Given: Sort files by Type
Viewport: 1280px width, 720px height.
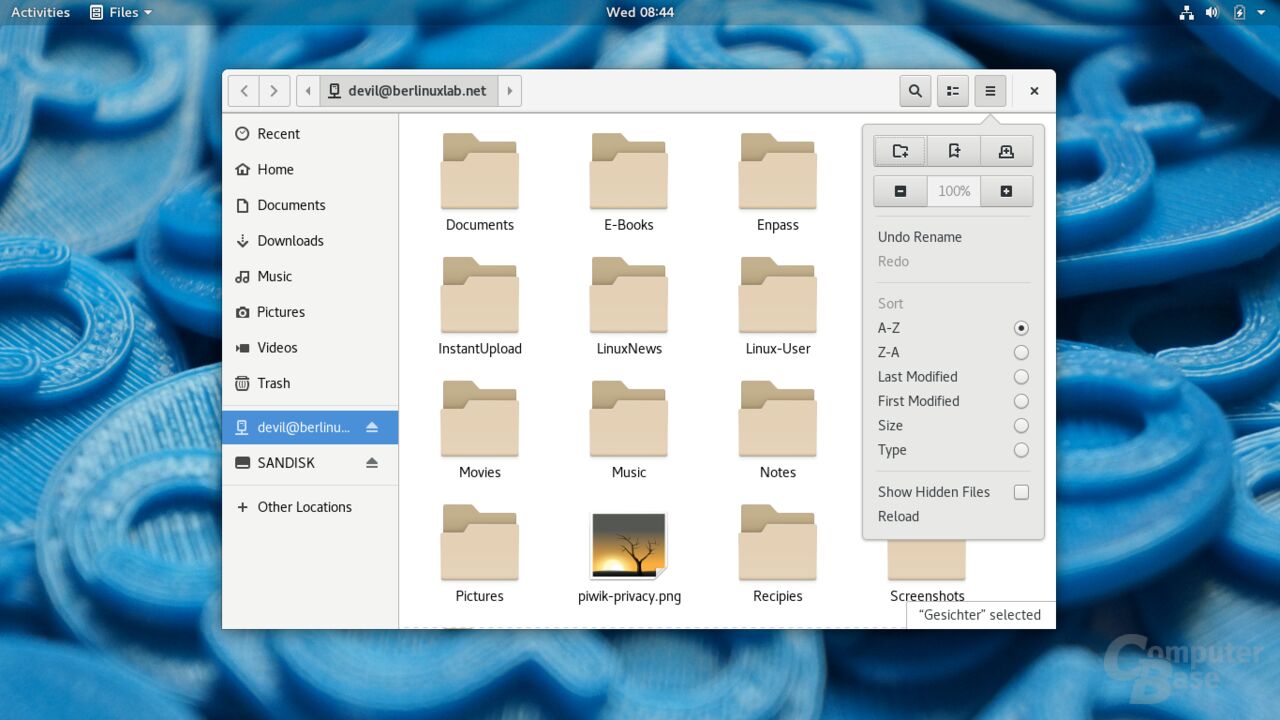Looking at the screenshot, I should pyautogui.click(x=953, y=450).
